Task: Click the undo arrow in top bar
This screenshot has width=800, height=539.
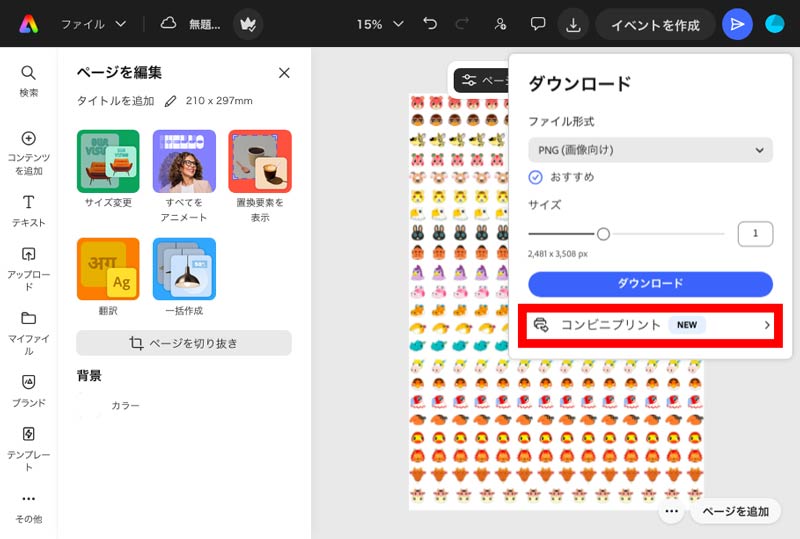Action: click(x=430, y=23)
